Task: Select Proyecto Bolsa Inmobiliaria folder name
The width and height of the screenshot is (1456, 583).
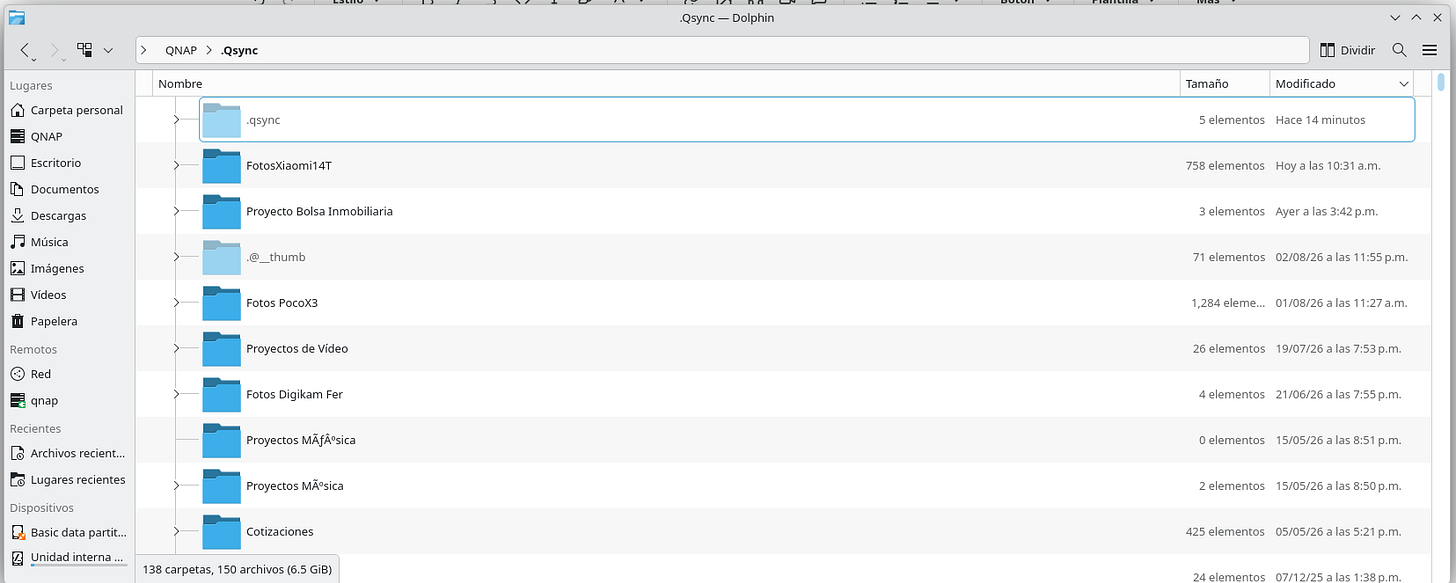Action: point(319,211)
